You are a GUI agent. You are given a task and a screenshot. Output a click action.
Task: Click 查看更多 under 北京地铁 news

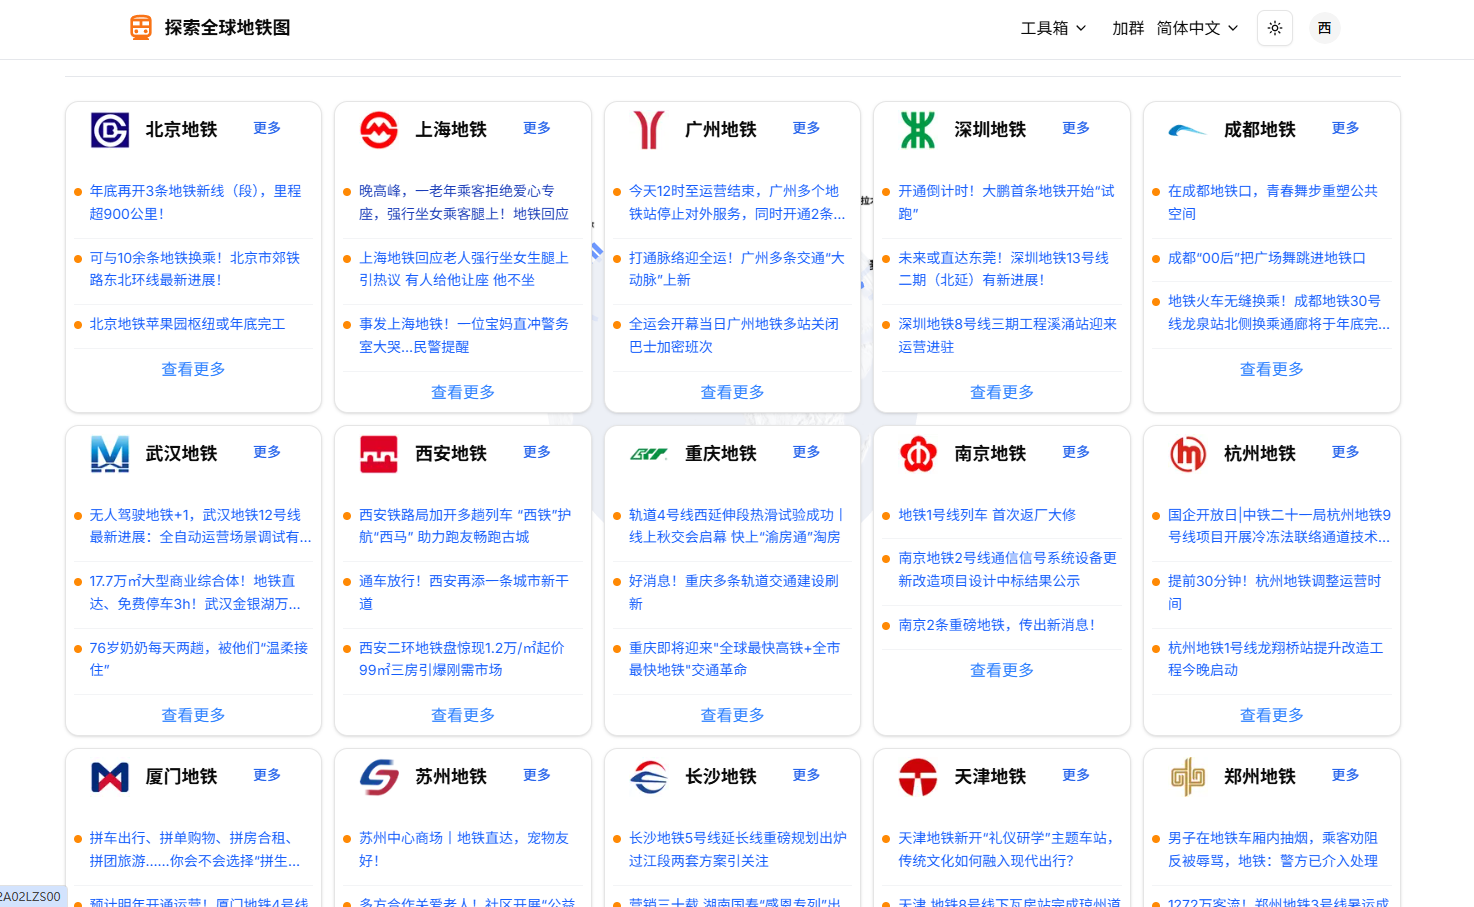(193, 369)
